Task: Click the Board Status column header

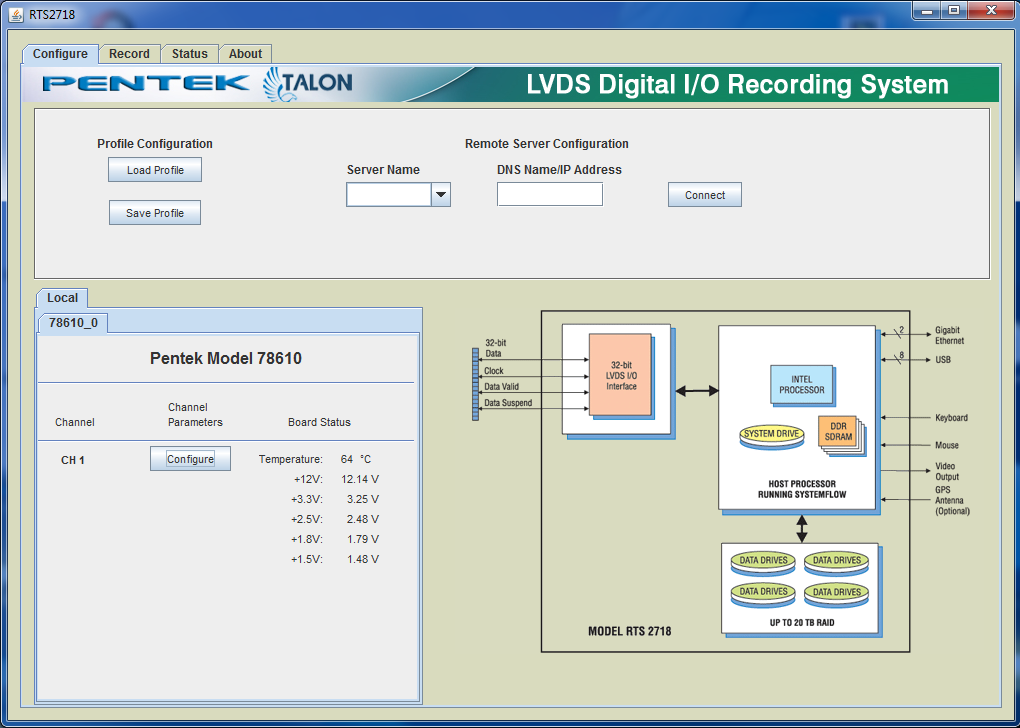Action: (319, 422)
